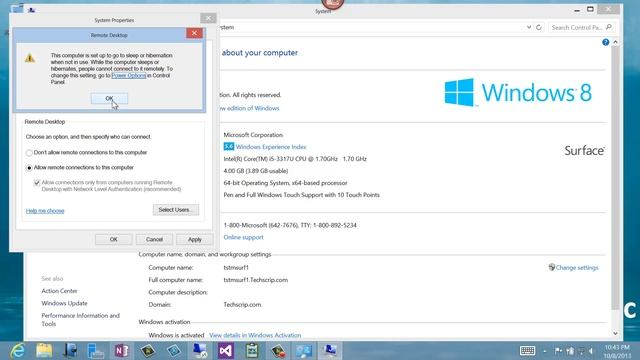Image resolution: width=640 pixels, height=360 pixels.
Task: Open the Windows Experience Index link
Action: pyautogui.click(x=271, y=147)
